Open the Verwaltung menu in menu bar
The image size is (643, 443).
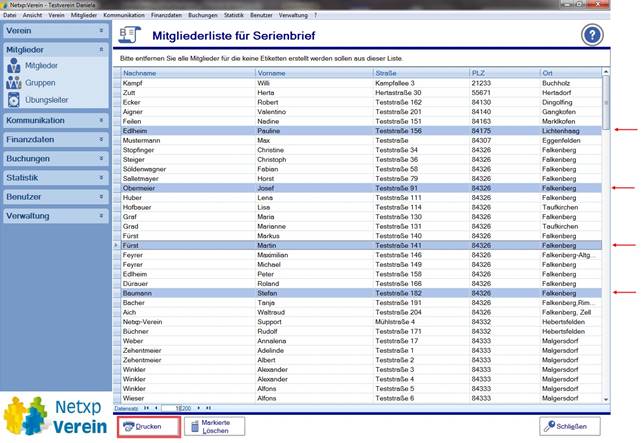coord(293,15)
